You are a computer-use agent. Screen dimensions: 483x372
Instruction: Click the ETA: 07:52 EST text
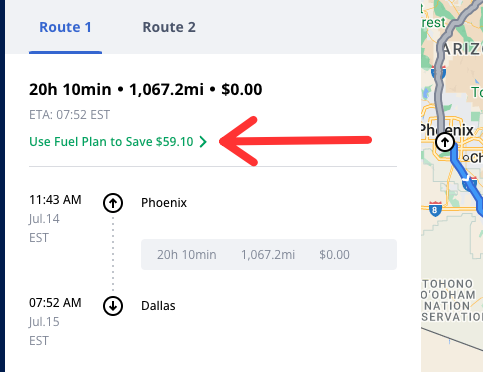tap(69, 115)
